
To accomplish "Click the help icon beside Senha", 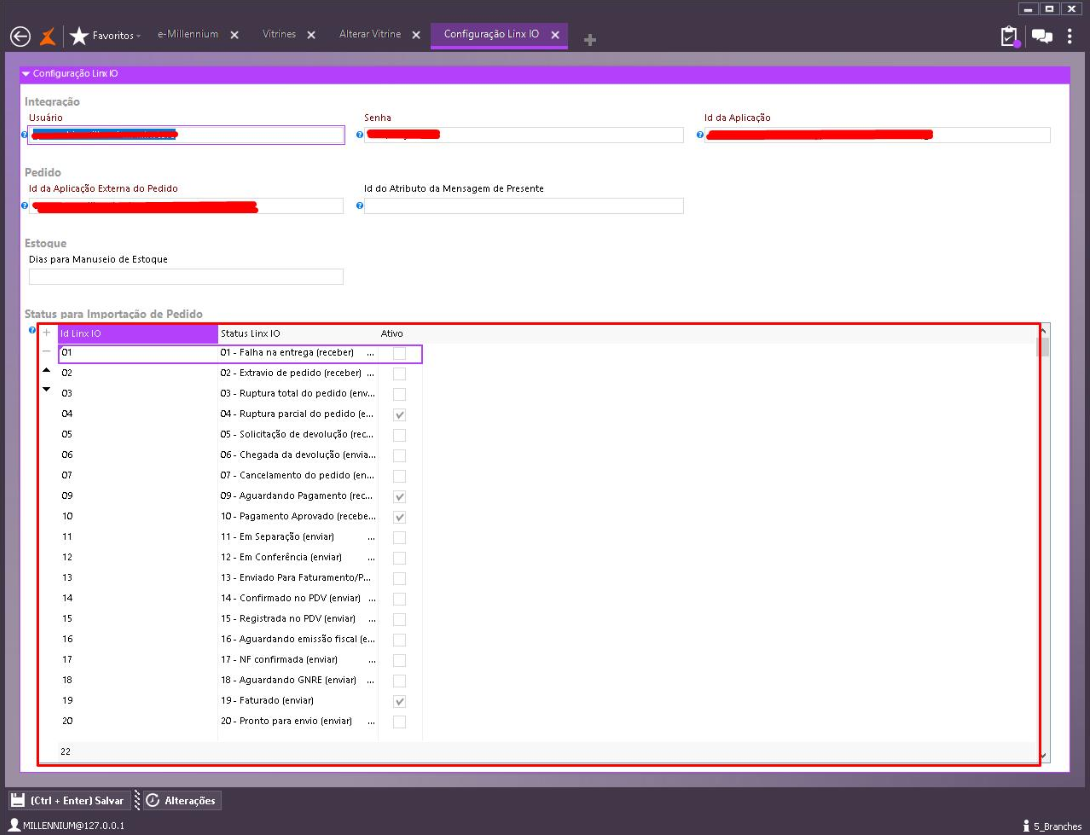I will [x=359, y=135].
